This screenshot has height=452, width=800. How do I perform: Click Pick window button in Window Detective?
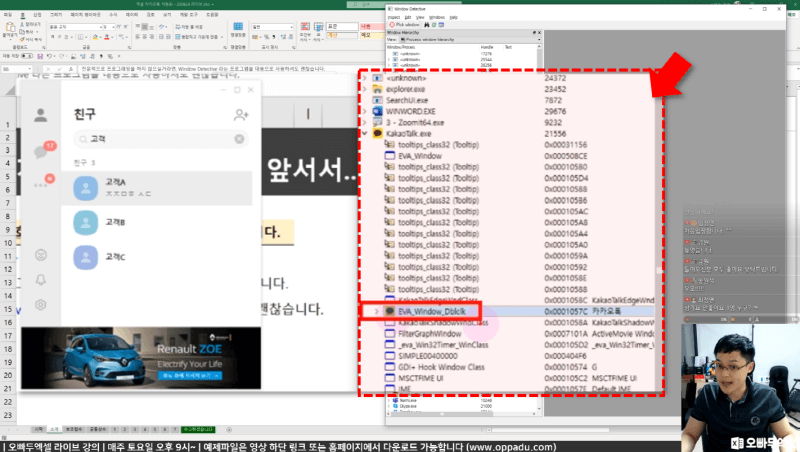pos(405,24)
